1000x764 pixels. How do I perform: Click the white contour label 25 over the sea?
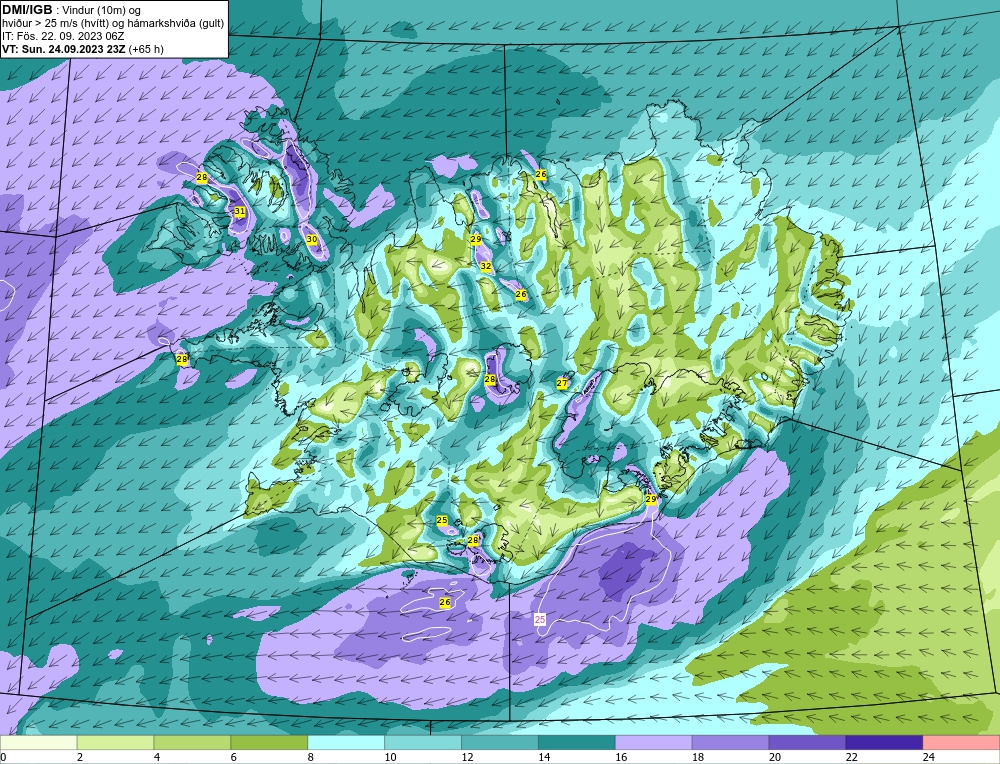pos(540,619)
